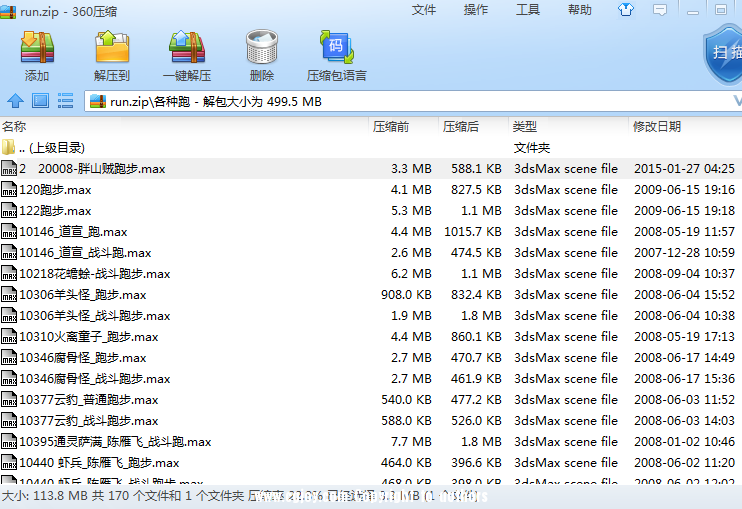Click the shirt skin icon in title bar
Viewport: 742px width, 509px height.
tap(626, 10)
